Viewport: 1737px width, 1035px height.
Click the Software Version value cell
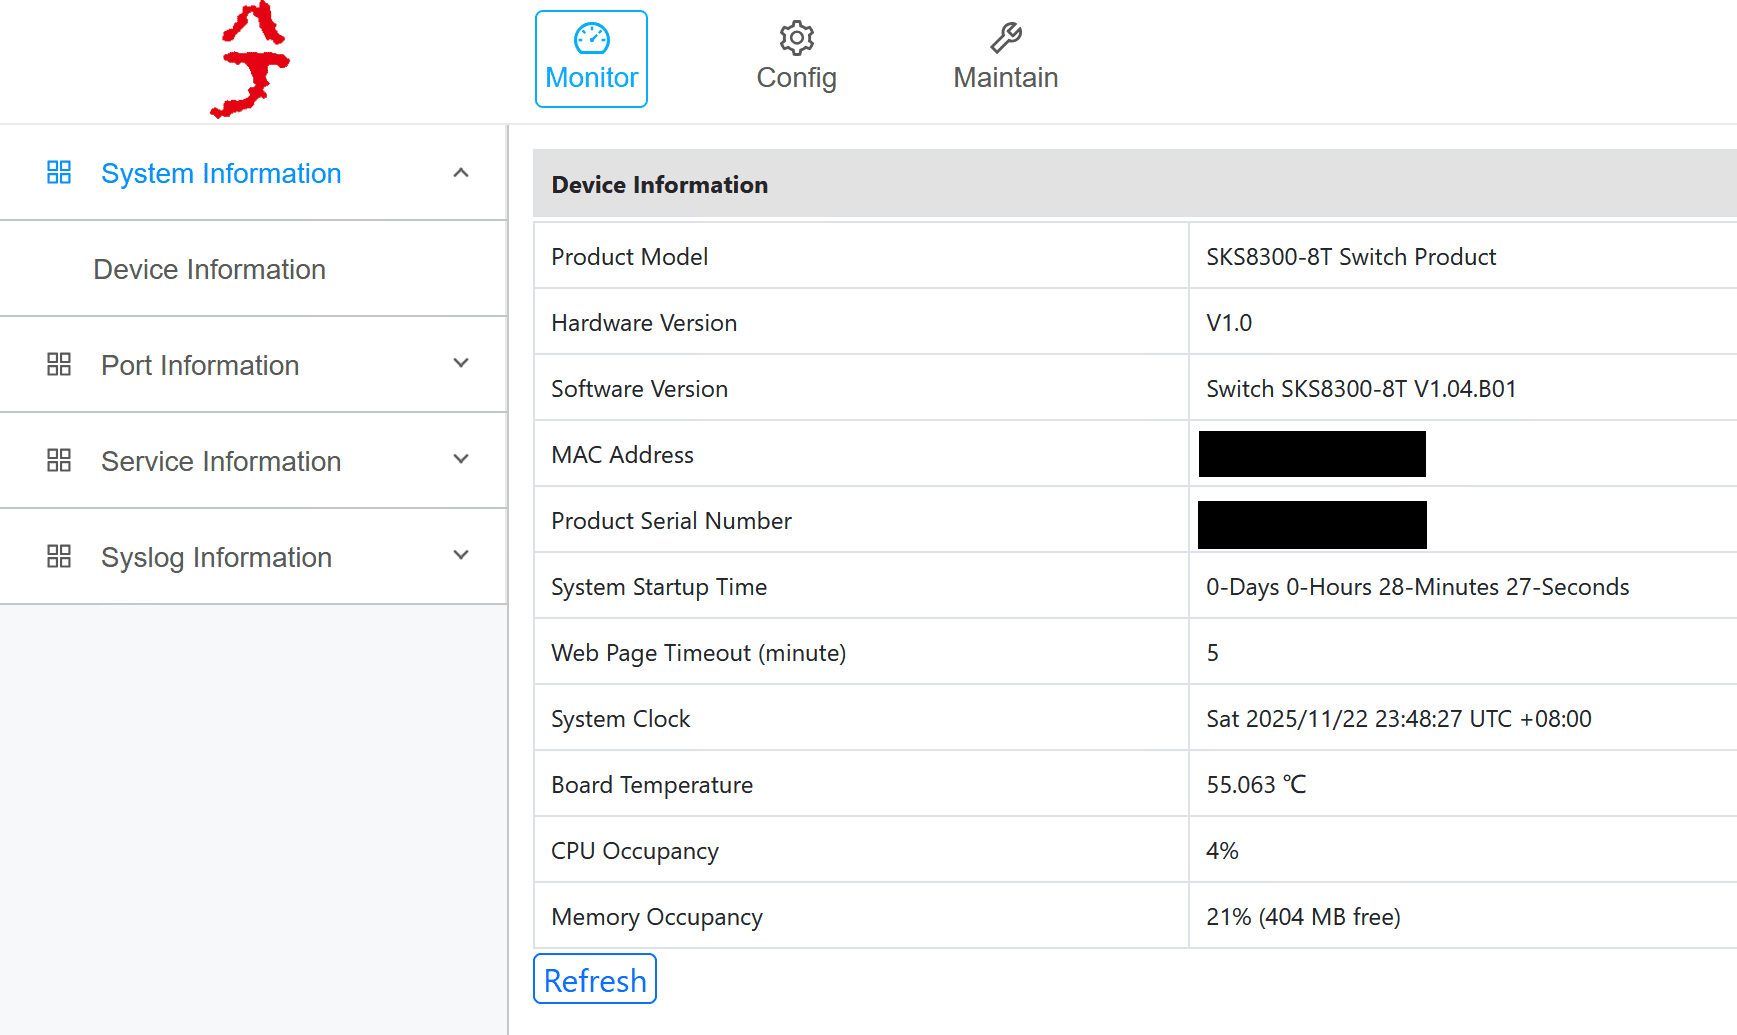point(1360,389)
